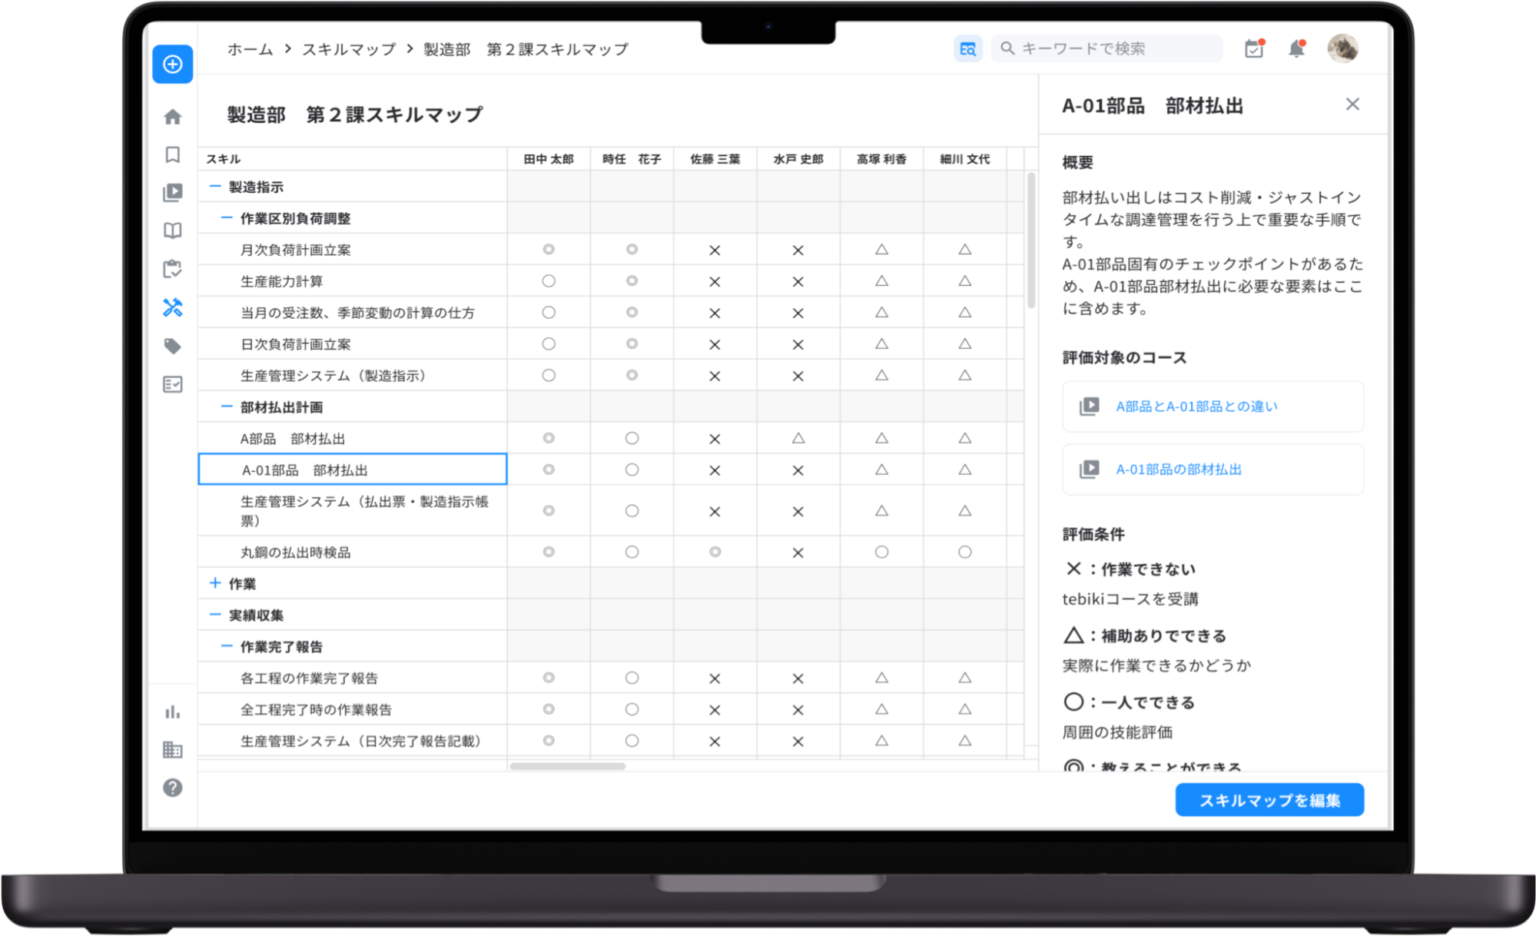Open the bookmarks icon in the sidebar
The width and height of the screenshot is (1536, 936).
pyautogui.click(x=172, y=154)
